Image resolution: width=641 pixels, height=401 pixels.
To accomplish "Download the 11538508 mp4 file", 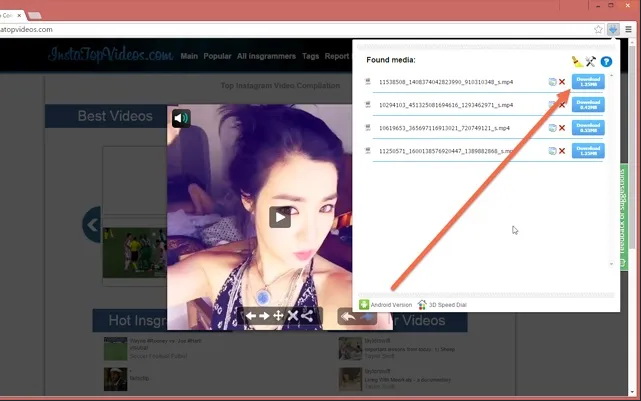I will [x=588, y=82].
